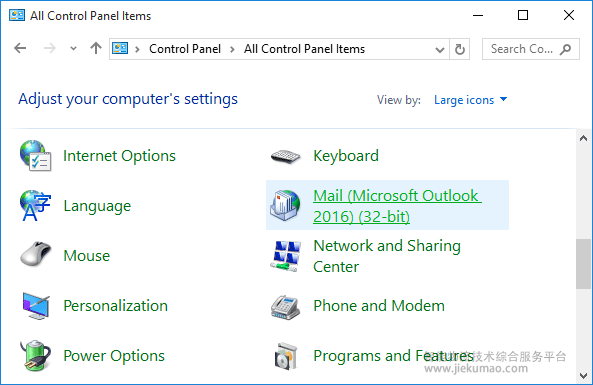Go back with the left arrow

coord(20,48)
